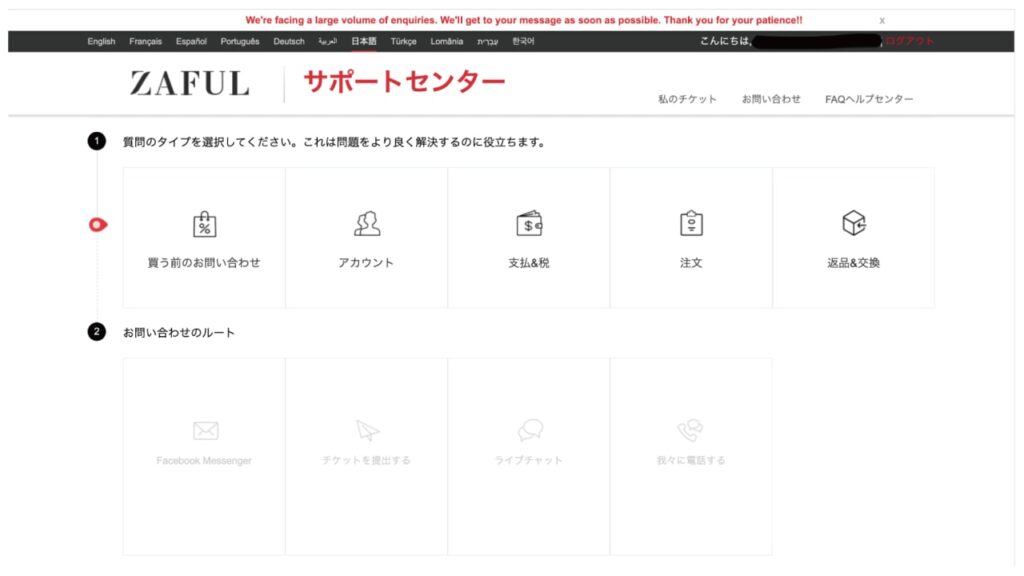Click the phone call icon

[x=690, y=430]
